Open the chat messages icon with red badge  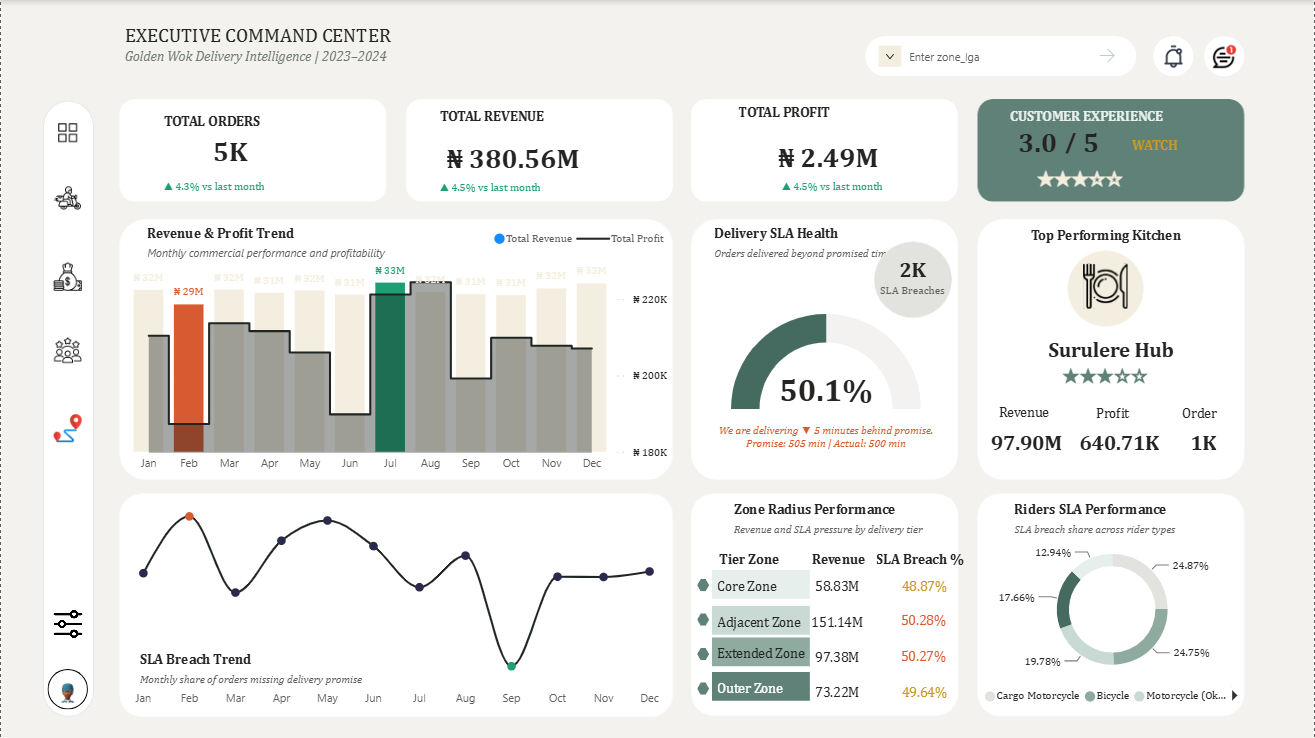tap(1224, 56)
